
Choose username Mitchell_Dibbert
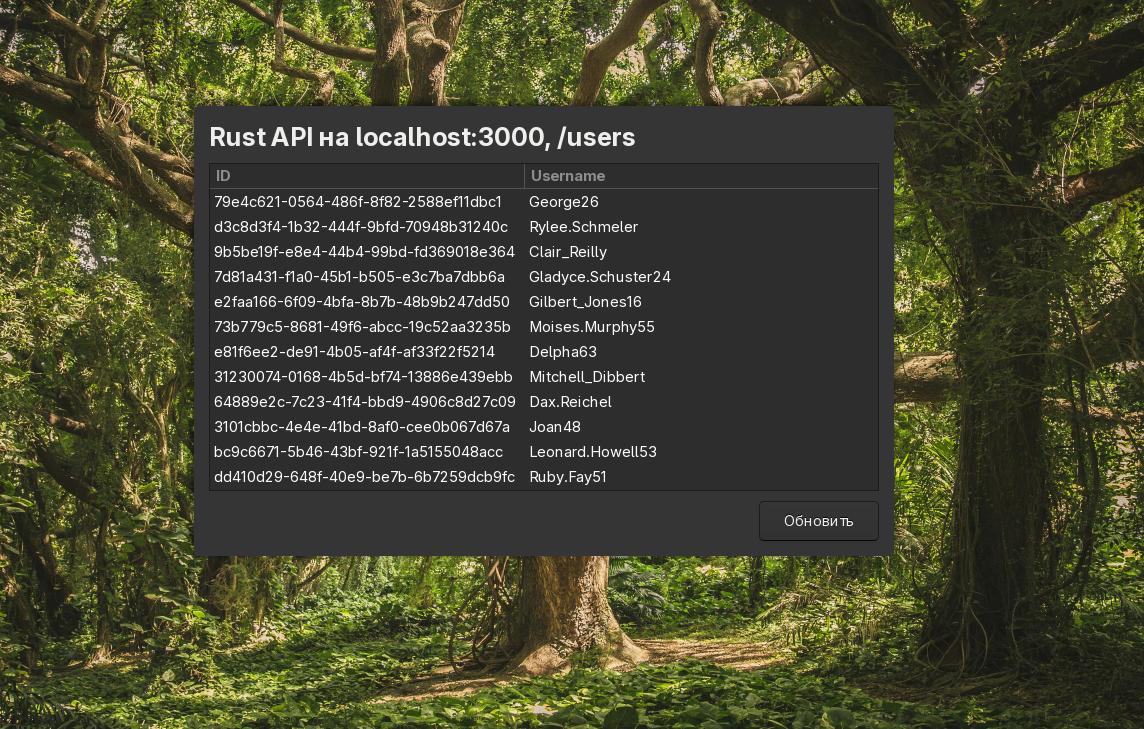[x=587, y=377]
